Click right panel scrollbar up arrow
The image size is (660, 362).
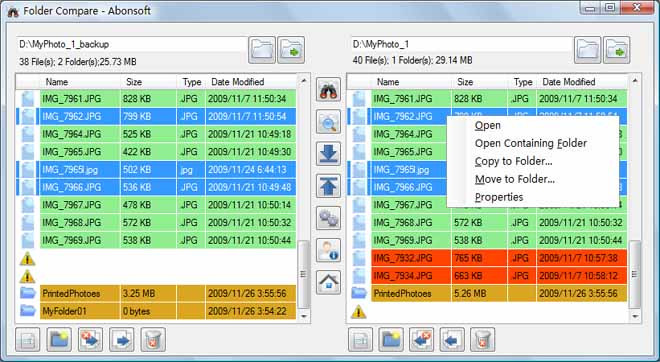[x=635, y=80]
